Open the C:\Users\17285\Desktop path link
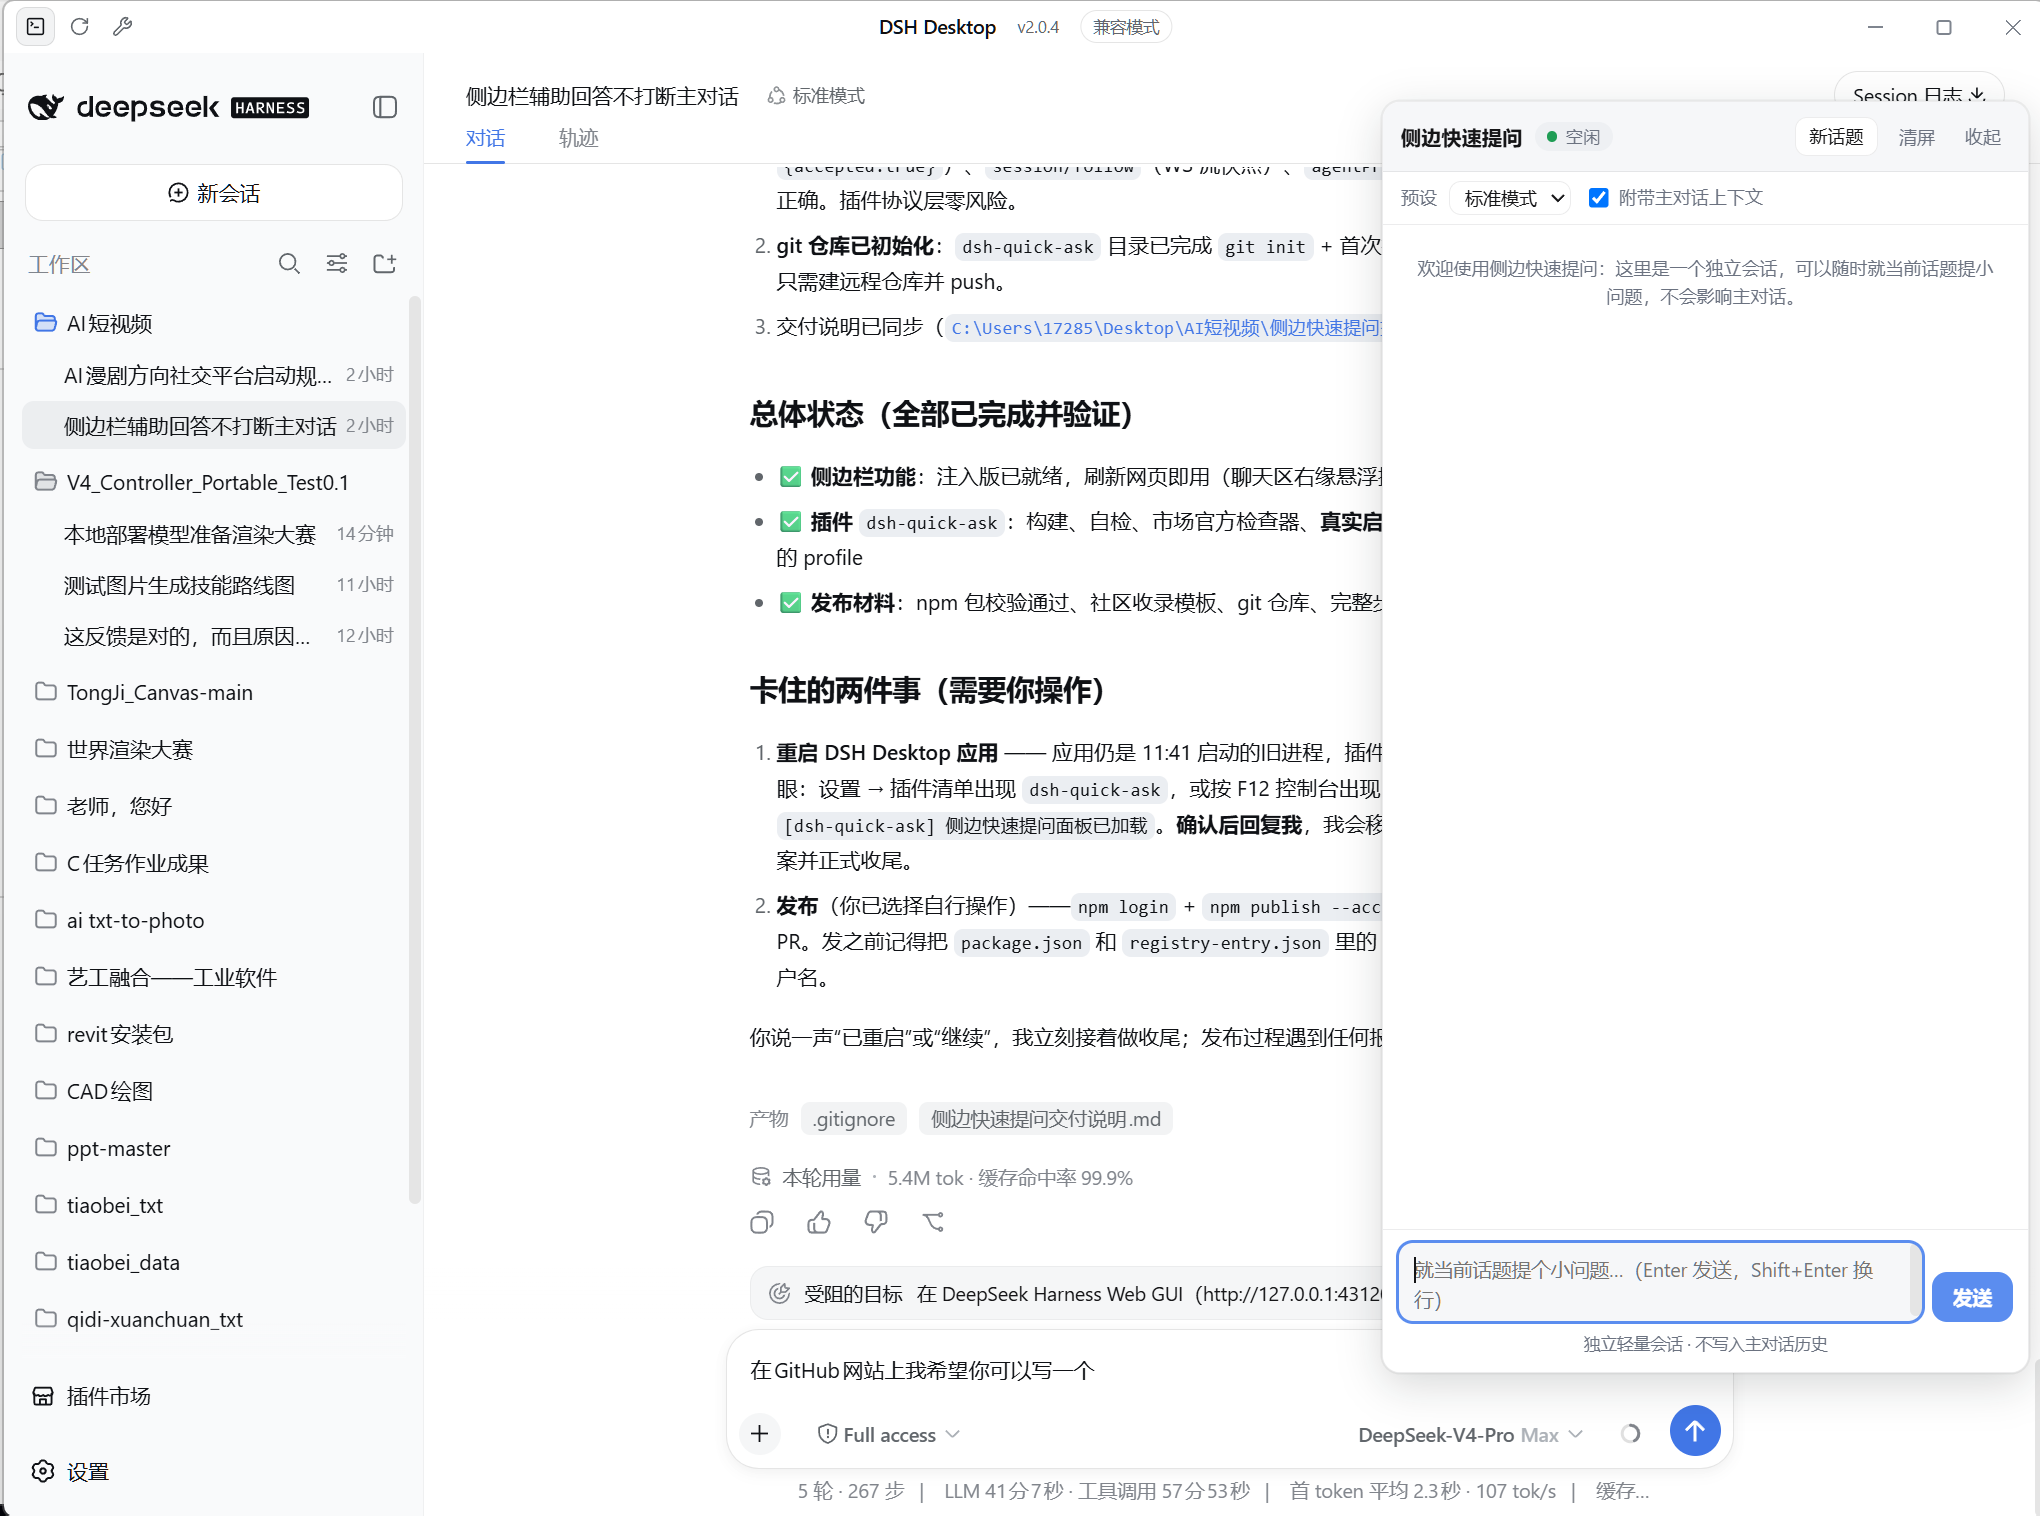Image resolution: width=2040 pixels, height=1516 pixels. (1165, 328)
